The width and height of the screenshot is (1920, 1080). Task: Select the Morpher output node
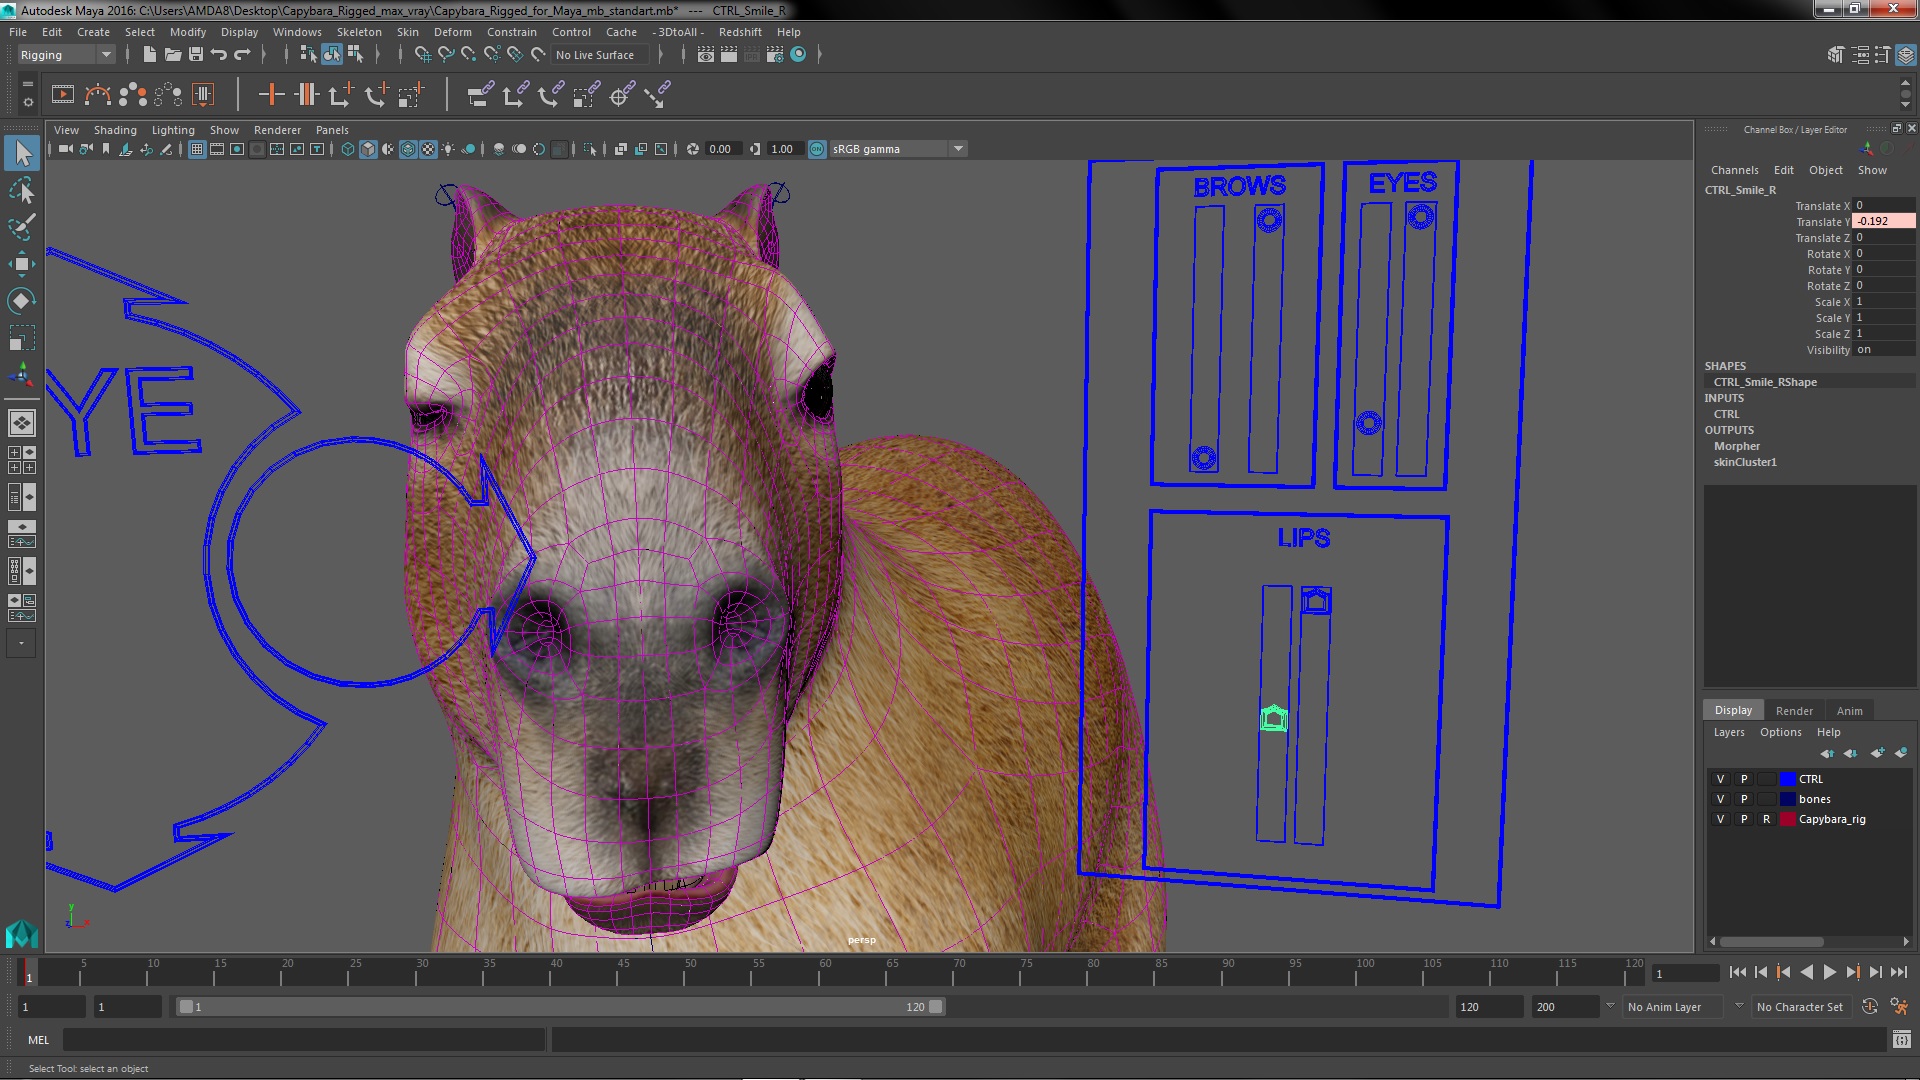click(1736, 446)
